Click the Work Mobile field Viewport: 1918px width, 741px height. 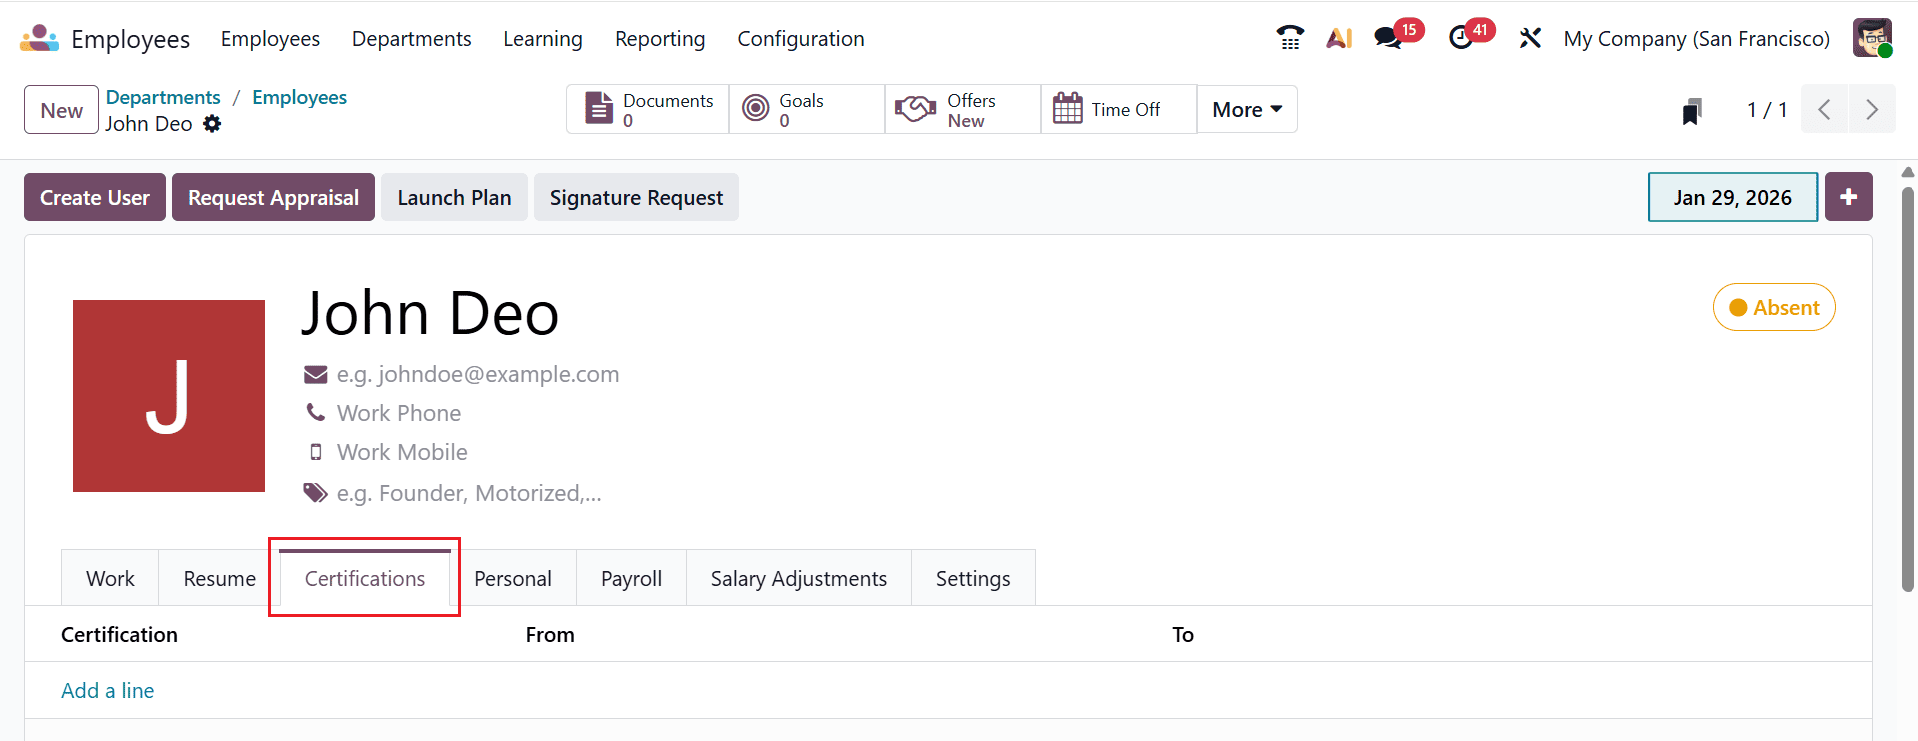[402, 452]
